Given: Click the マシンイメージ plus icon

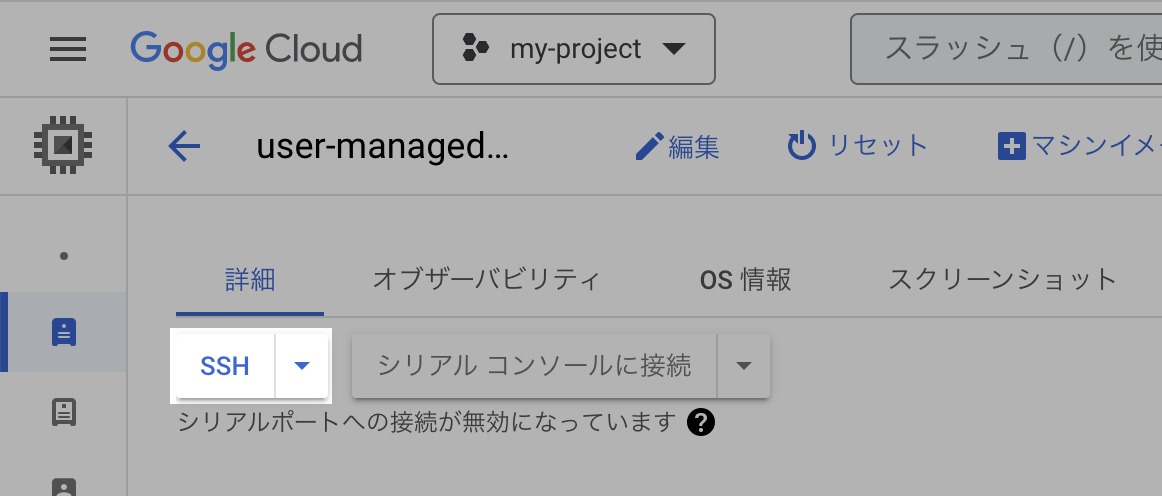Looking at the screenshot, I should tap(1012, 148).
